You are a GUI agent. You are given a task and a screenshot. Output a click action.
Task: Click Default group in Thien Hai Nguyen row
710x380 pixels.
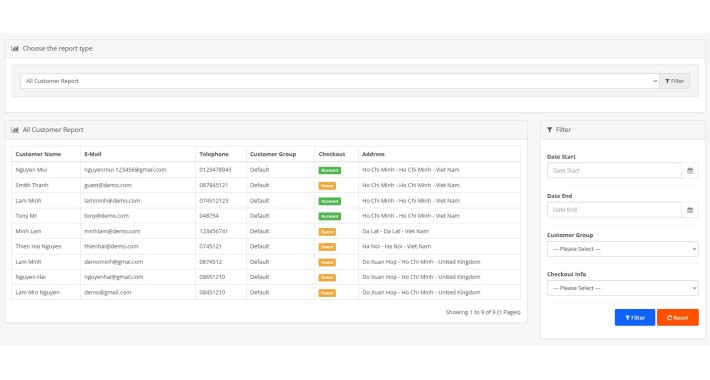pos(259,246)
